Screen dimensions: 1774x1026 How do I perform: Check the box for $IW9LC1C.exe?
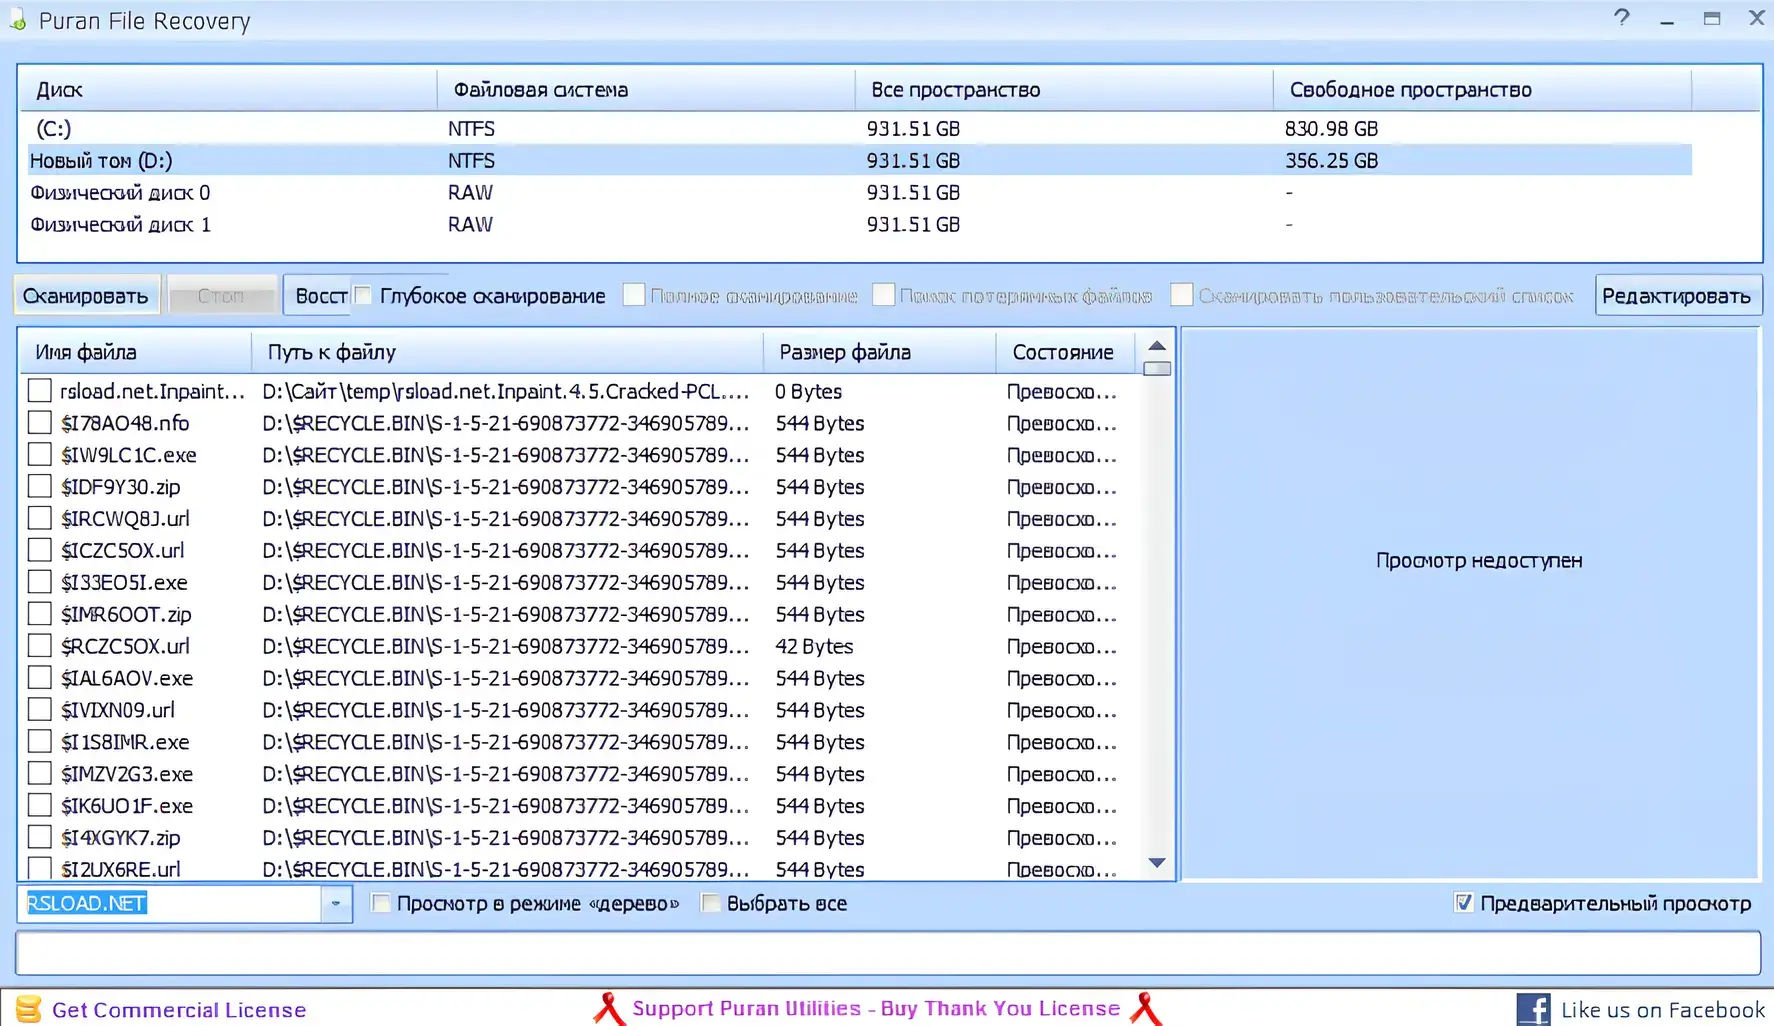pos(39,455)
